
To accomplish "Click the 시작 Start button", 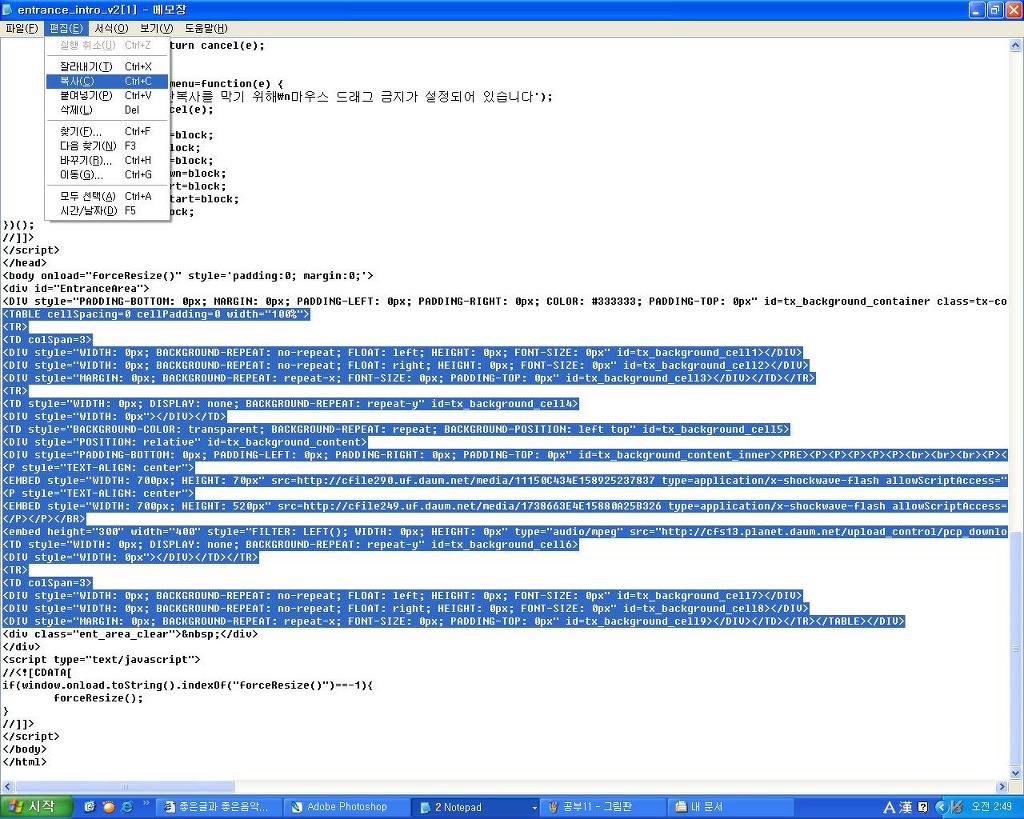I will point(36,807).
